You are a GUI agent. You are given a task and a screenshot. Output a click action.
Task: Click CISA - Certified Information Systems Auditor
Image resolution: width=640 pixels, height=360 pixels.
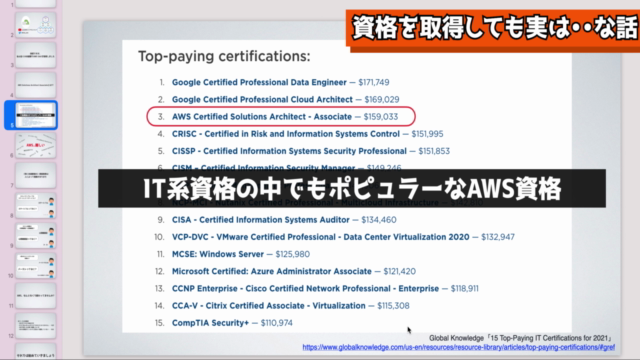(260, 220)
